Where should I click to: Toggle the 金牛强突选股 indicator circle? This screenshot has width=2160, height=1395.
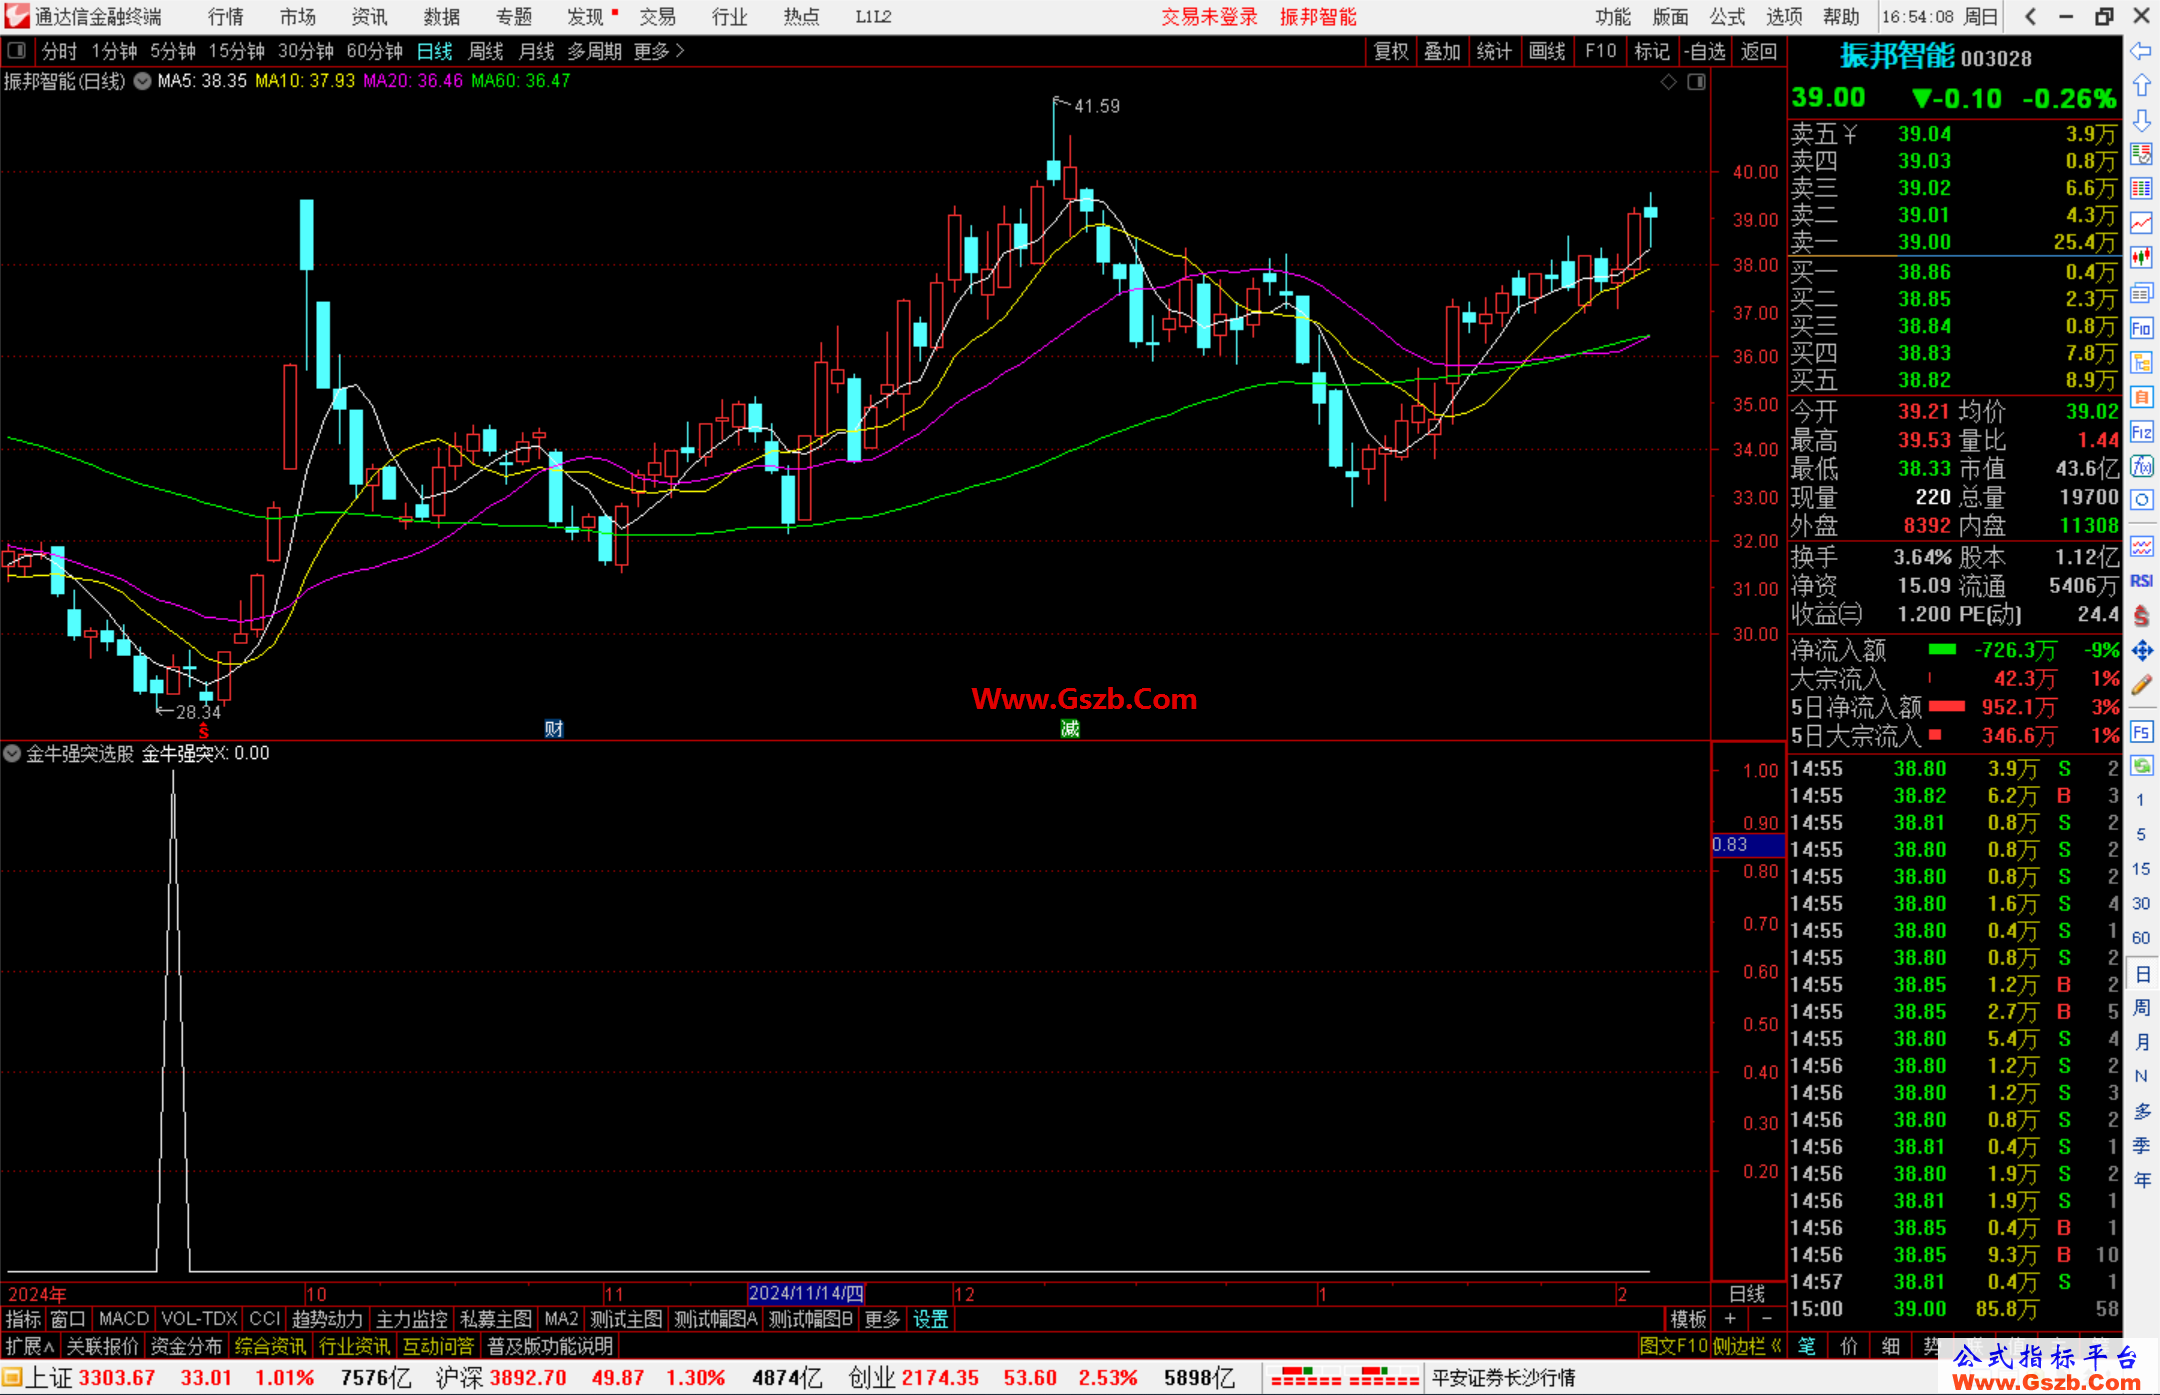(12, 753)
